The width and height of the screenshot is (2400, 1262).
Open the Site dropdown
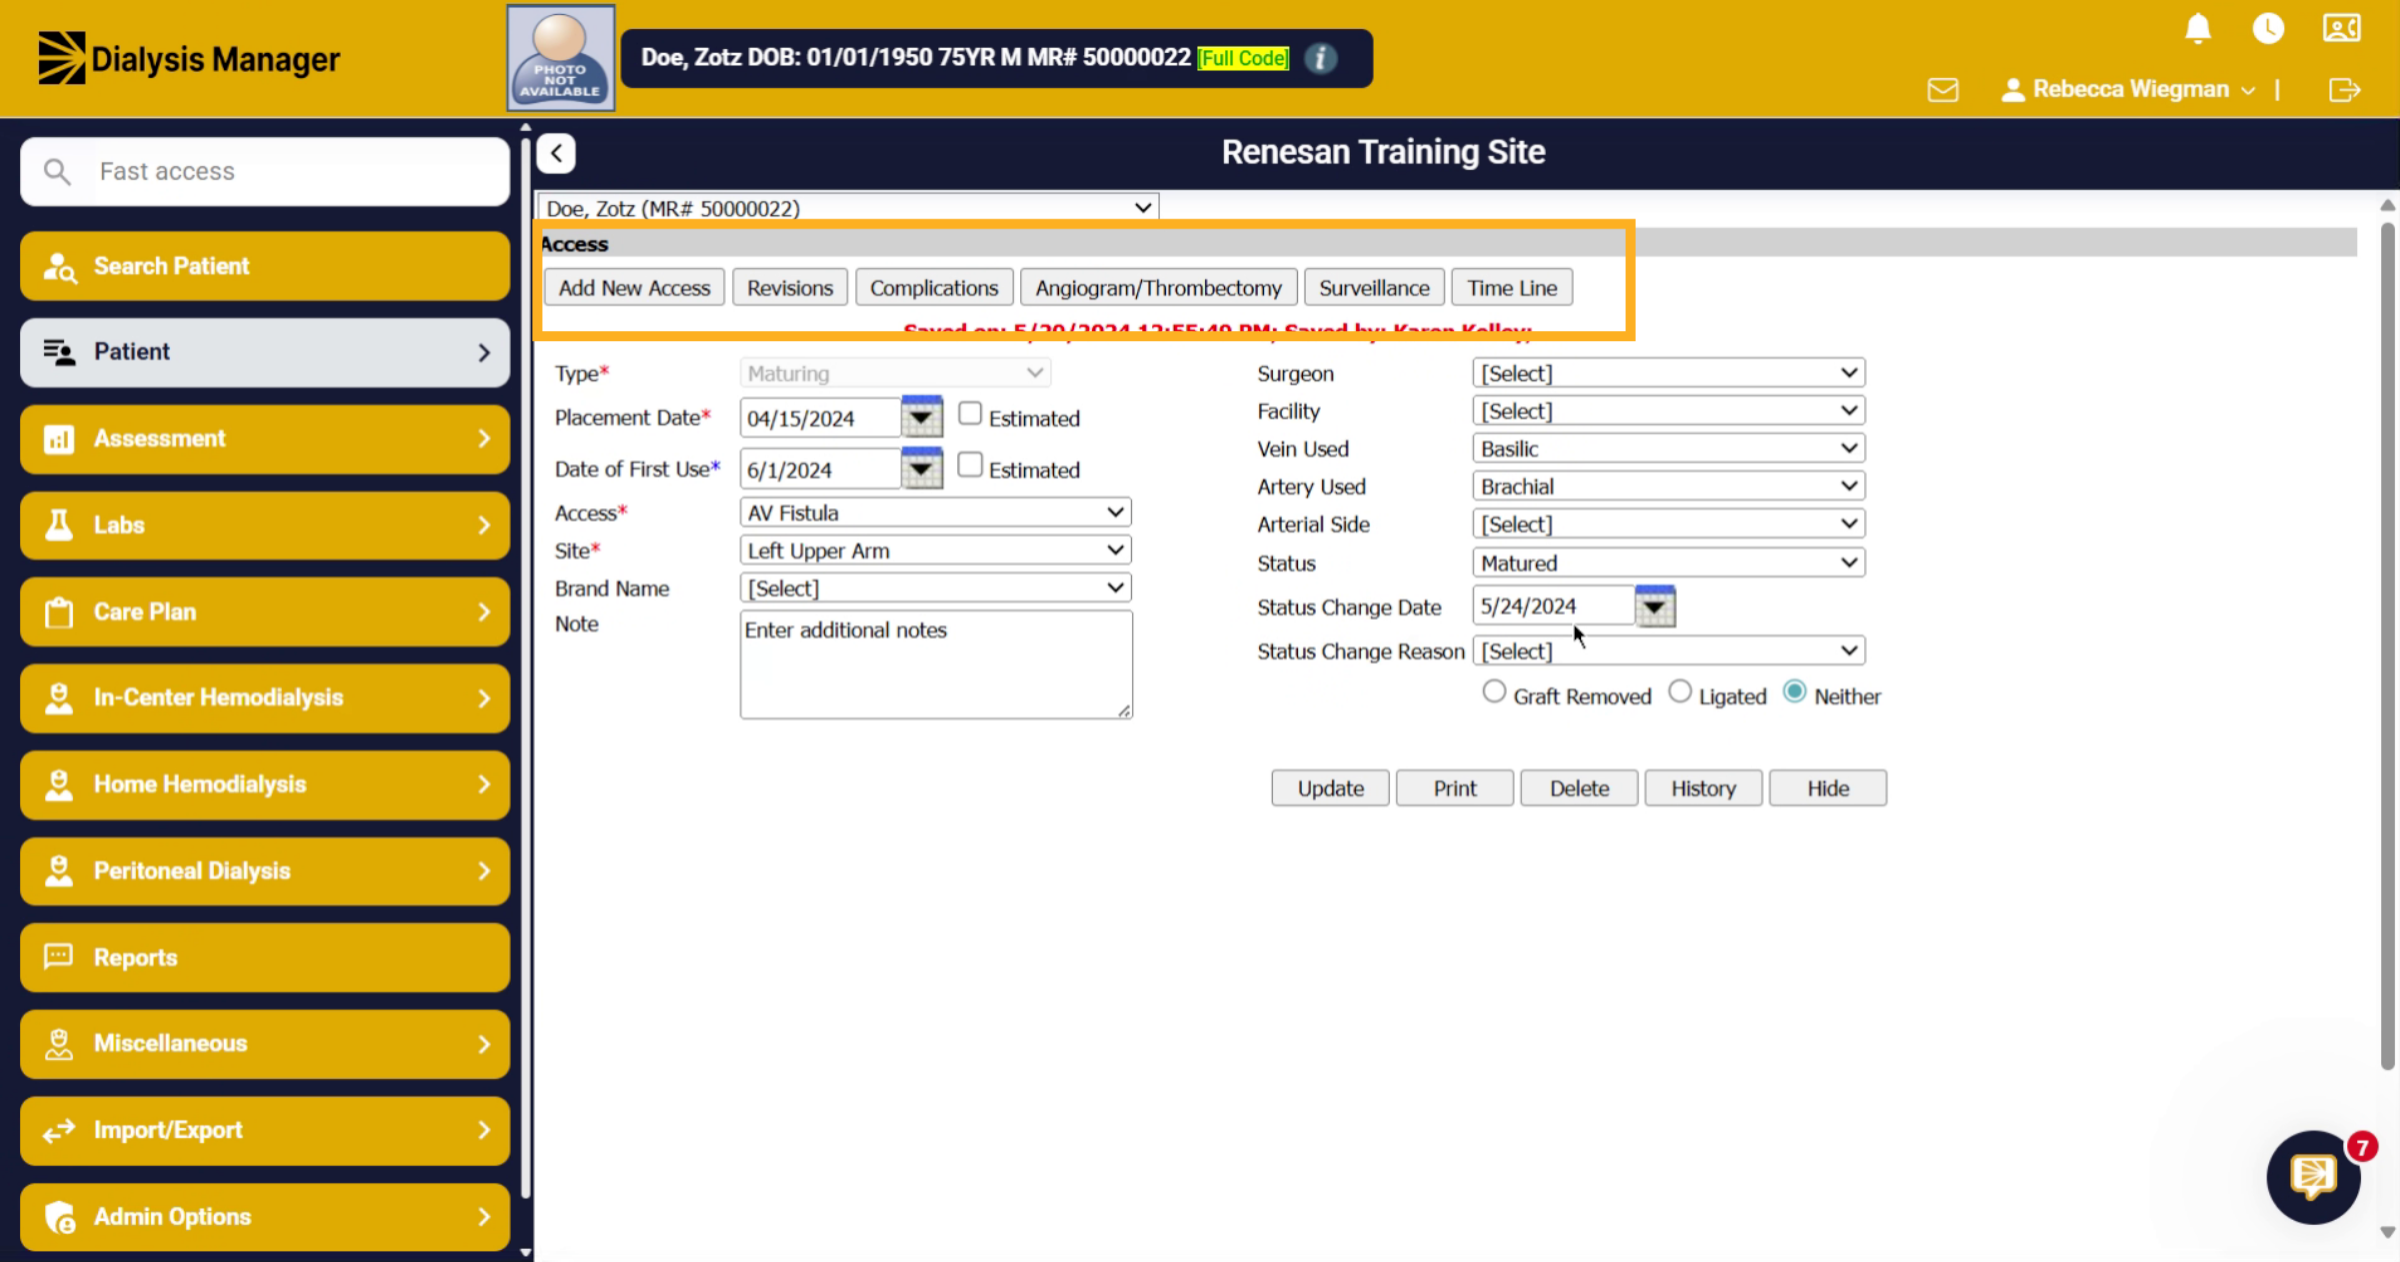coord(935,550)
